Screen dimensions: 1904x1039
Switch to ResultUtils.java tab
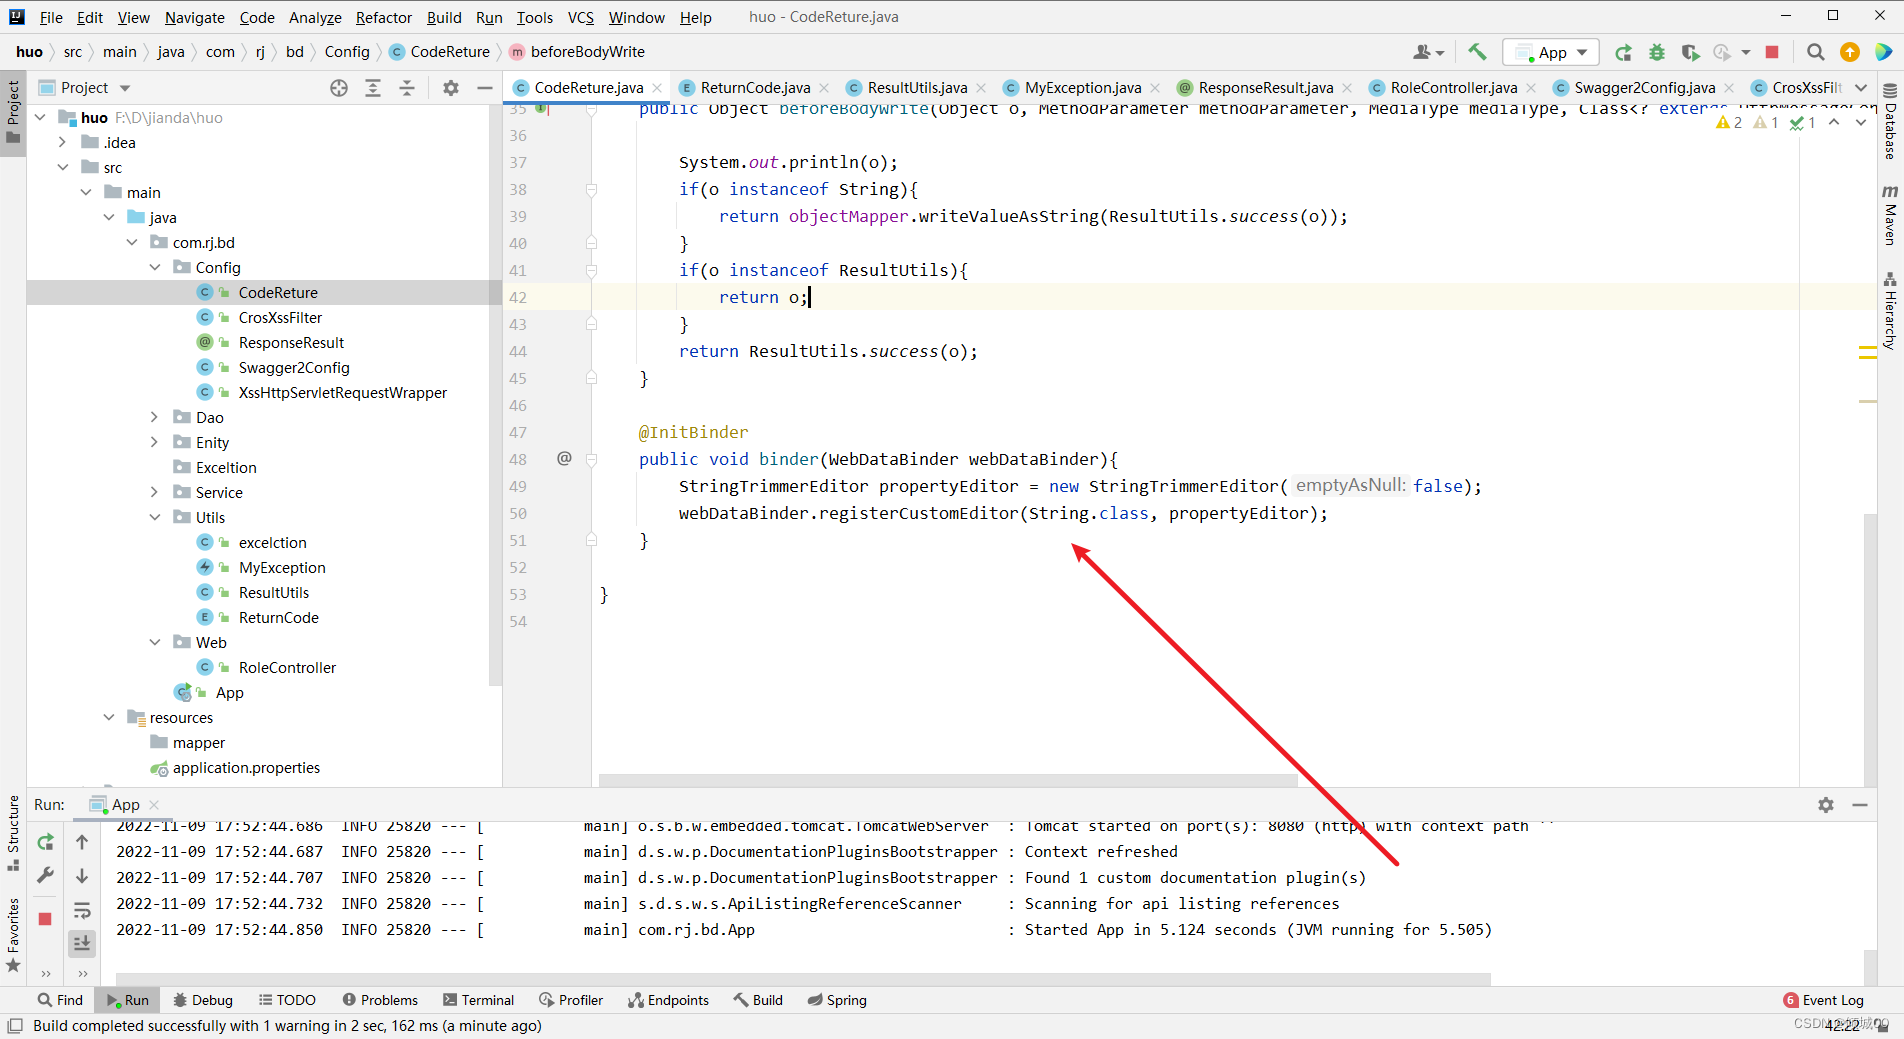917,88
